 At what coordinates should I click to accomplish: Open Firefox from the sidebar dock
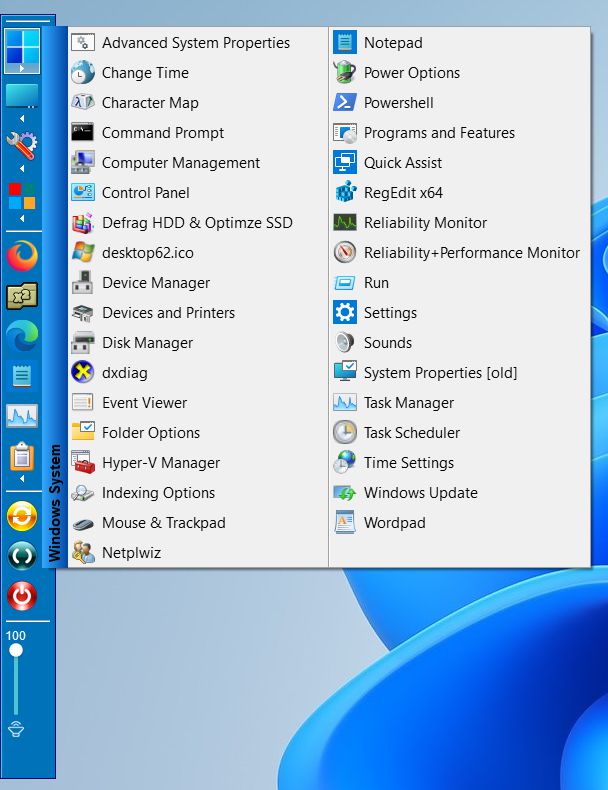pyautogui.click(x=22, y=255)
